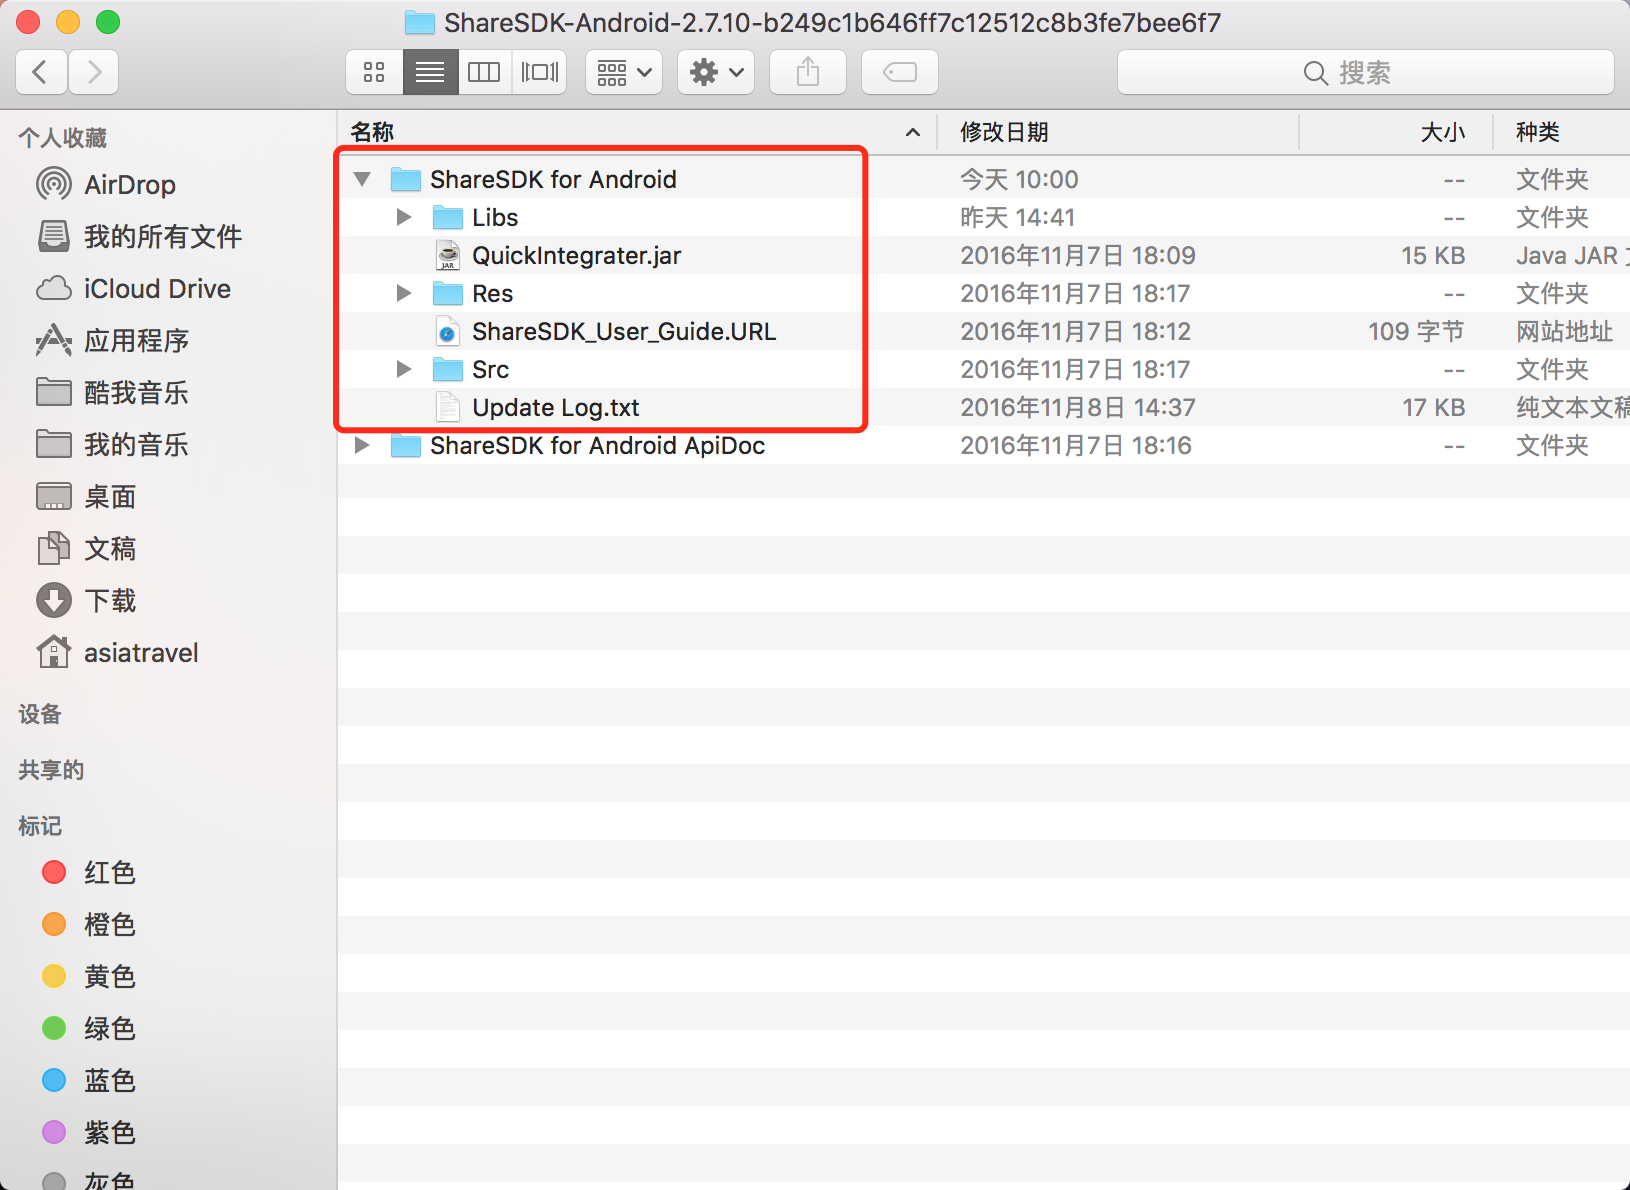Expand the Src folder
The image size is (1630, 1190).
point(404,369)
